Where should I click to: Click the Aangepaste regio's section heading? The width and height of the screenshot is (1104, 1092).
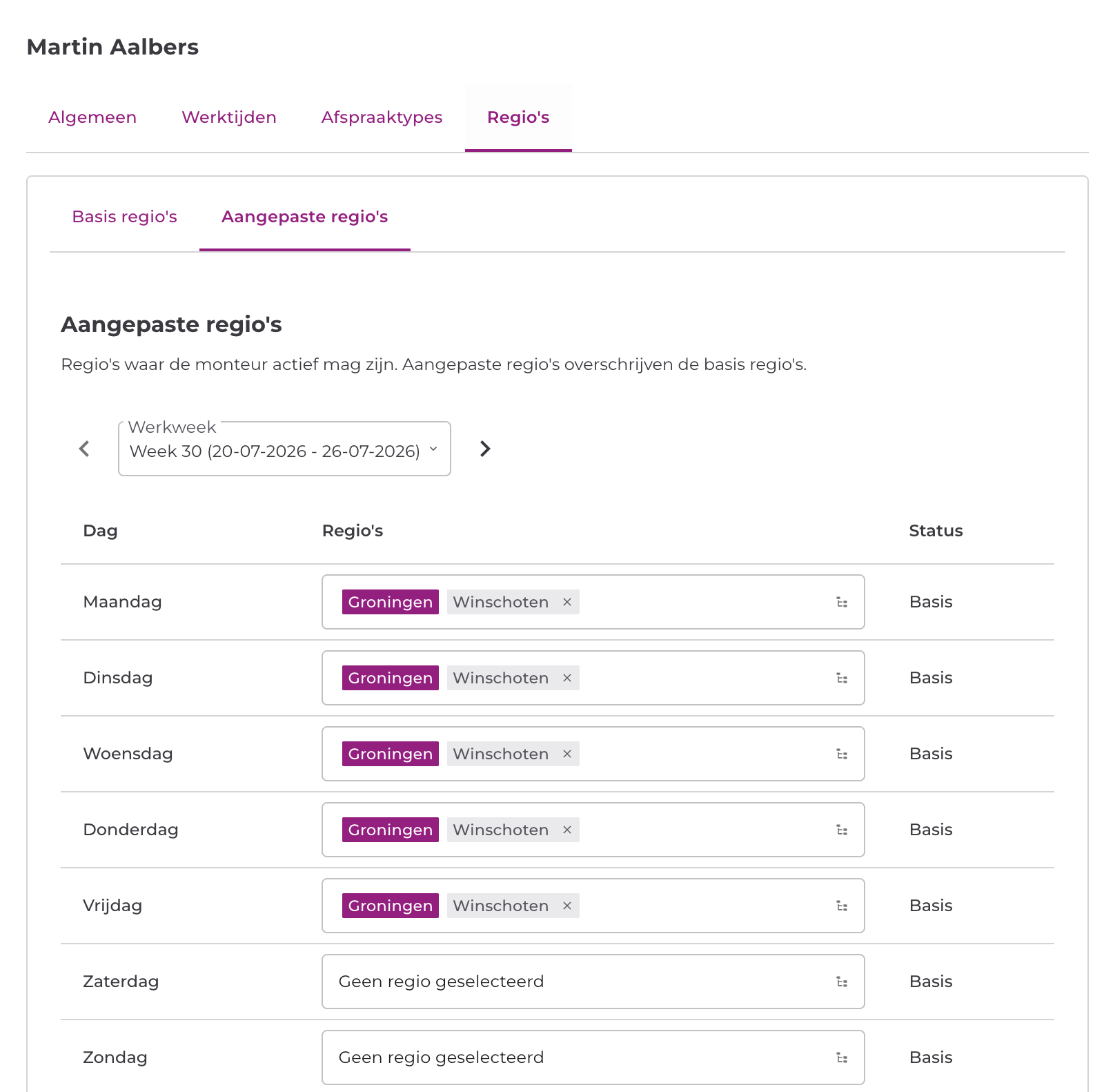pyautogui.click(x=171, y=325)
